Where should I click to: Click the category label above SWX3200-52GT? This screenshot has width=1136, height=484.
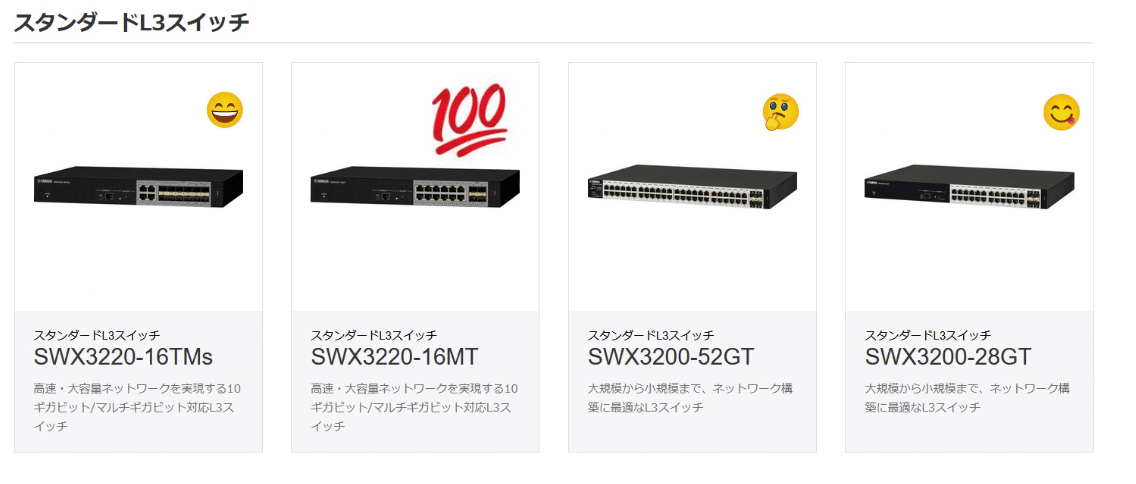pos(651,335)
